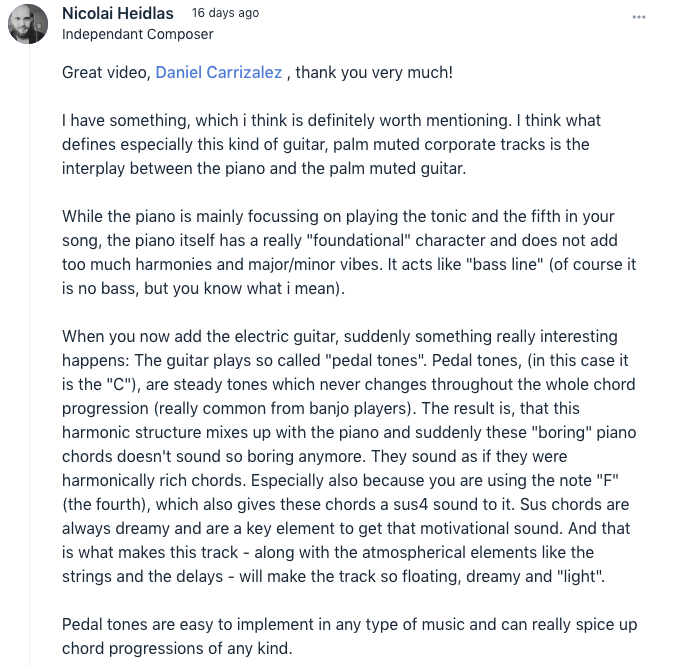Click the quoted word "boring"

coord(562,432)
